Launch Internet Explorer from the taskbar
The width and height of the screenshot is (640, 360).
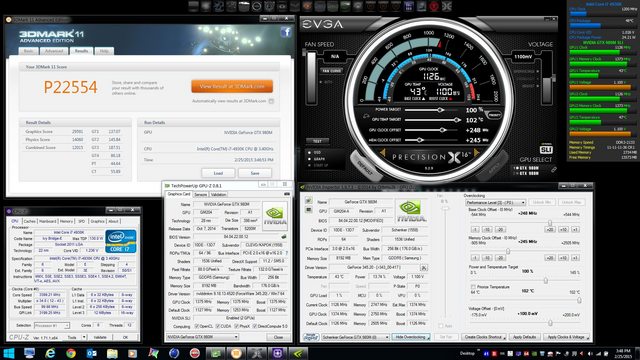(x=50, y=353)
